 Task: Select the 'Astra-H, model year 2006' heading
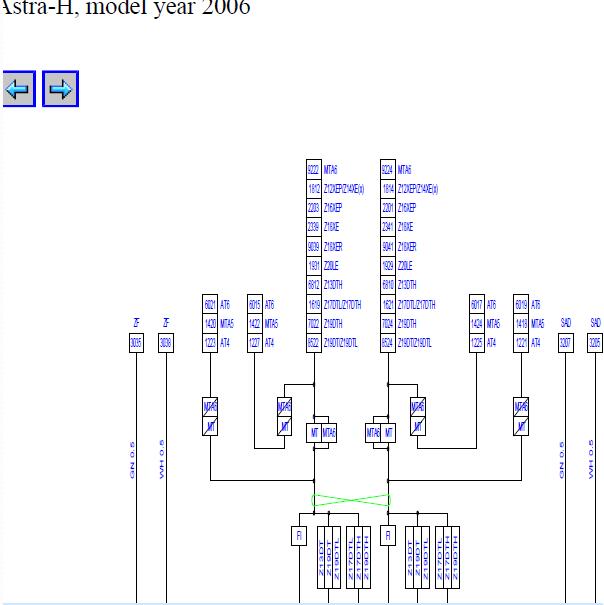125,7
